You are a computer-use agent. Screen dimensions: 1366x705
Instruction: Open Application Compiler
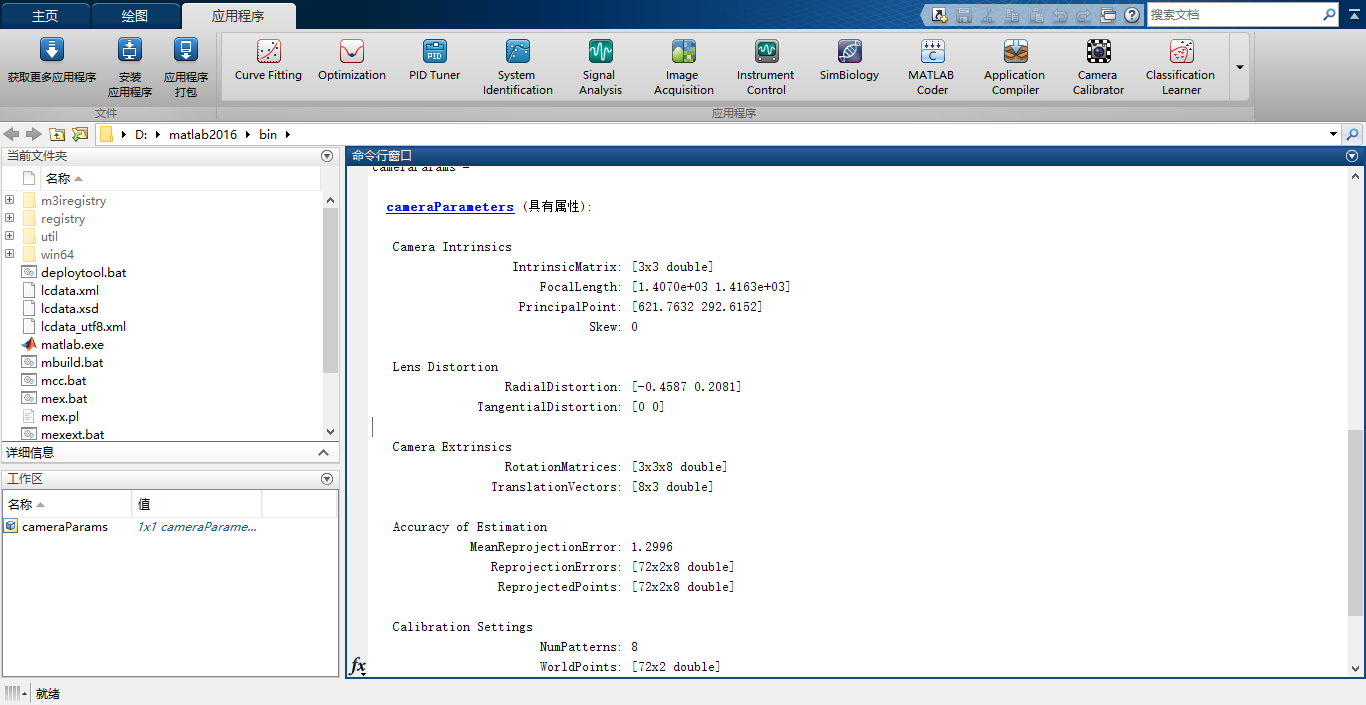coord(1015,66)
